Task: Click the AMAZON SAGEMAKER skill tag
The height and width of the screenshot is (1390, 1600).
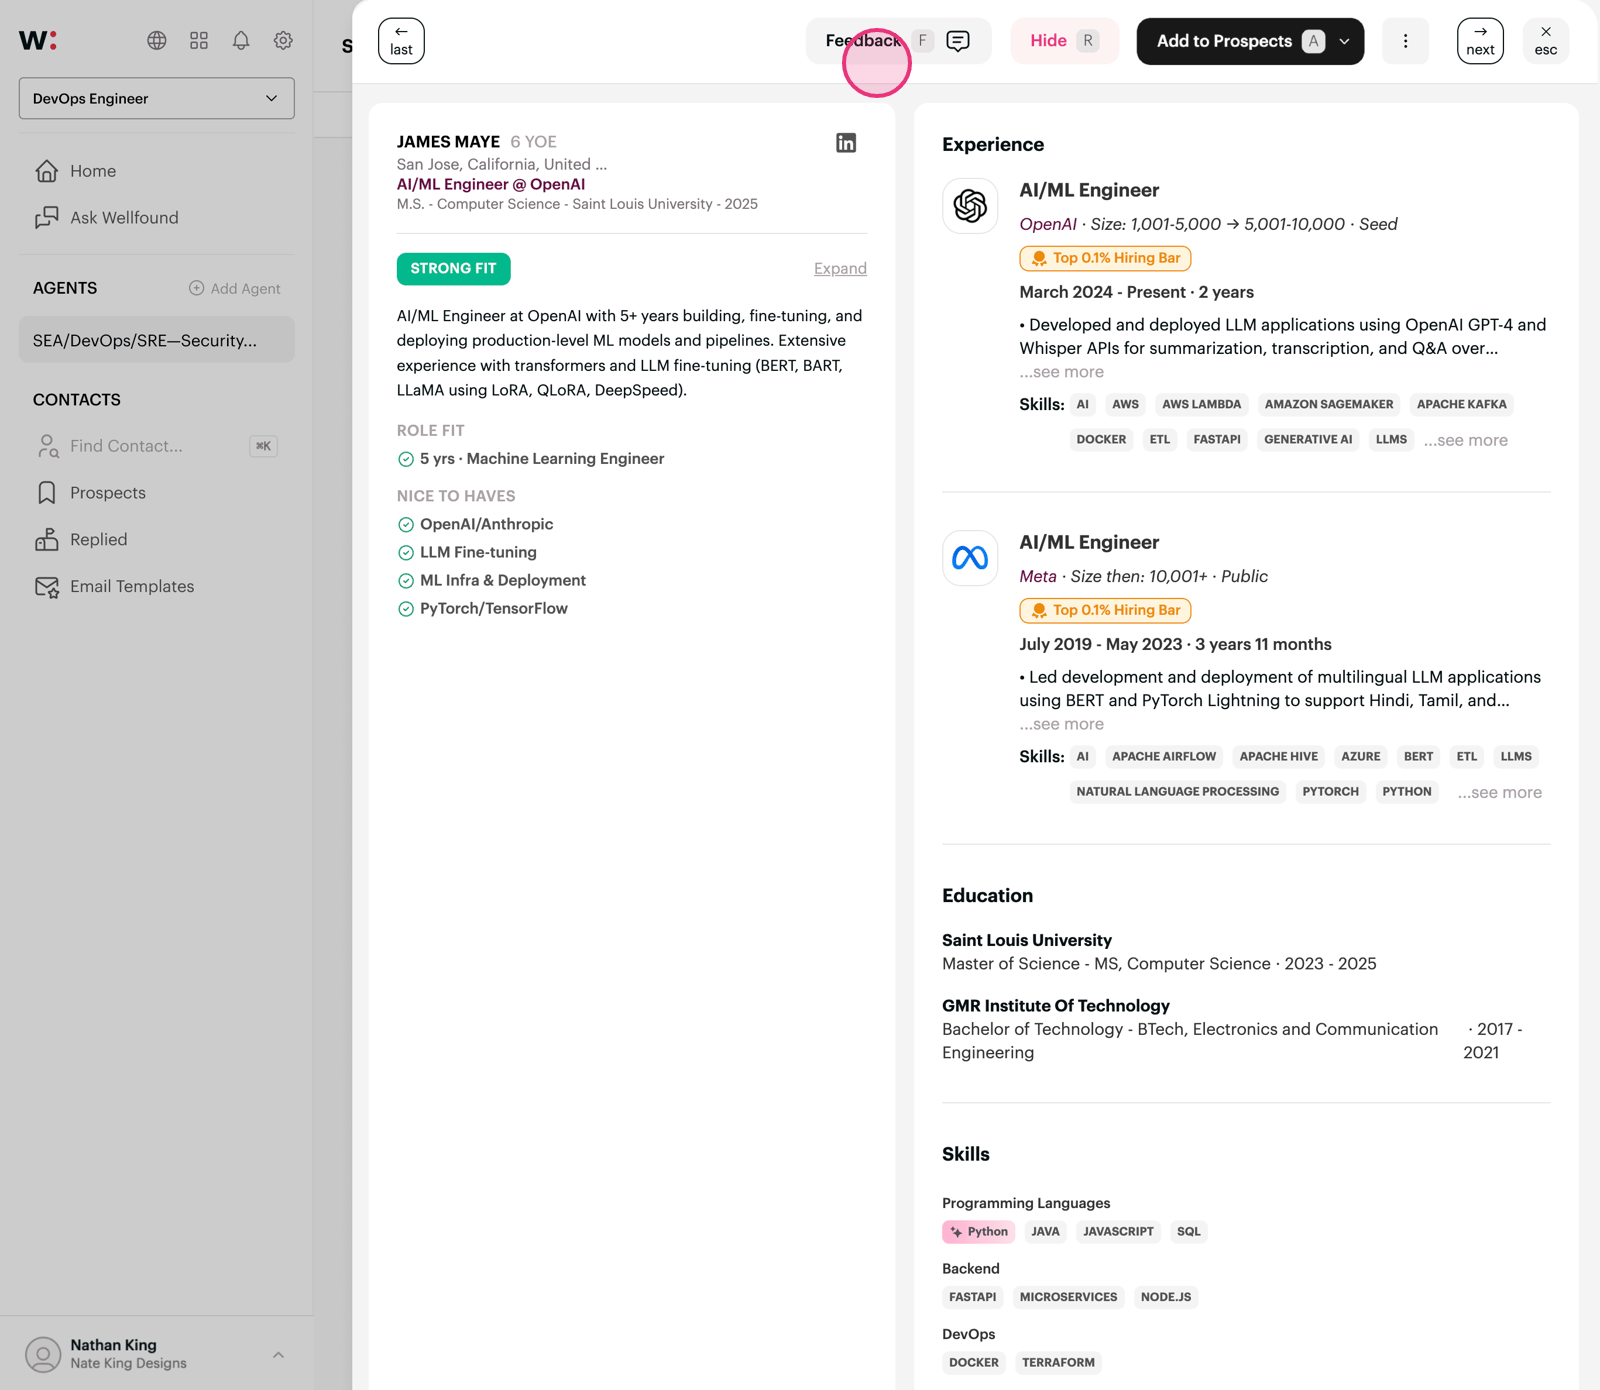Action: [x=1329, y=405]
